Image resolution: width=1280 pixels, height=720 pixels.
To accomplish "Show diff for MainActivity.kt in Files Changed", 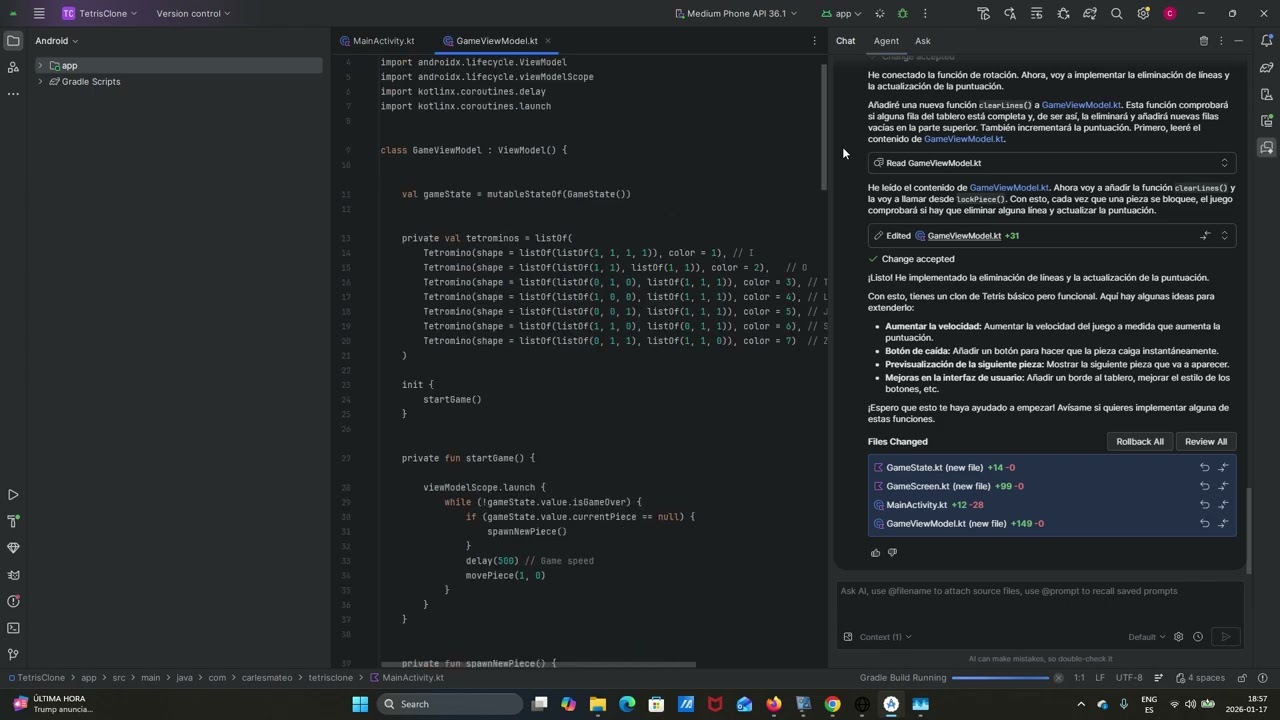I will [1223, 505].
